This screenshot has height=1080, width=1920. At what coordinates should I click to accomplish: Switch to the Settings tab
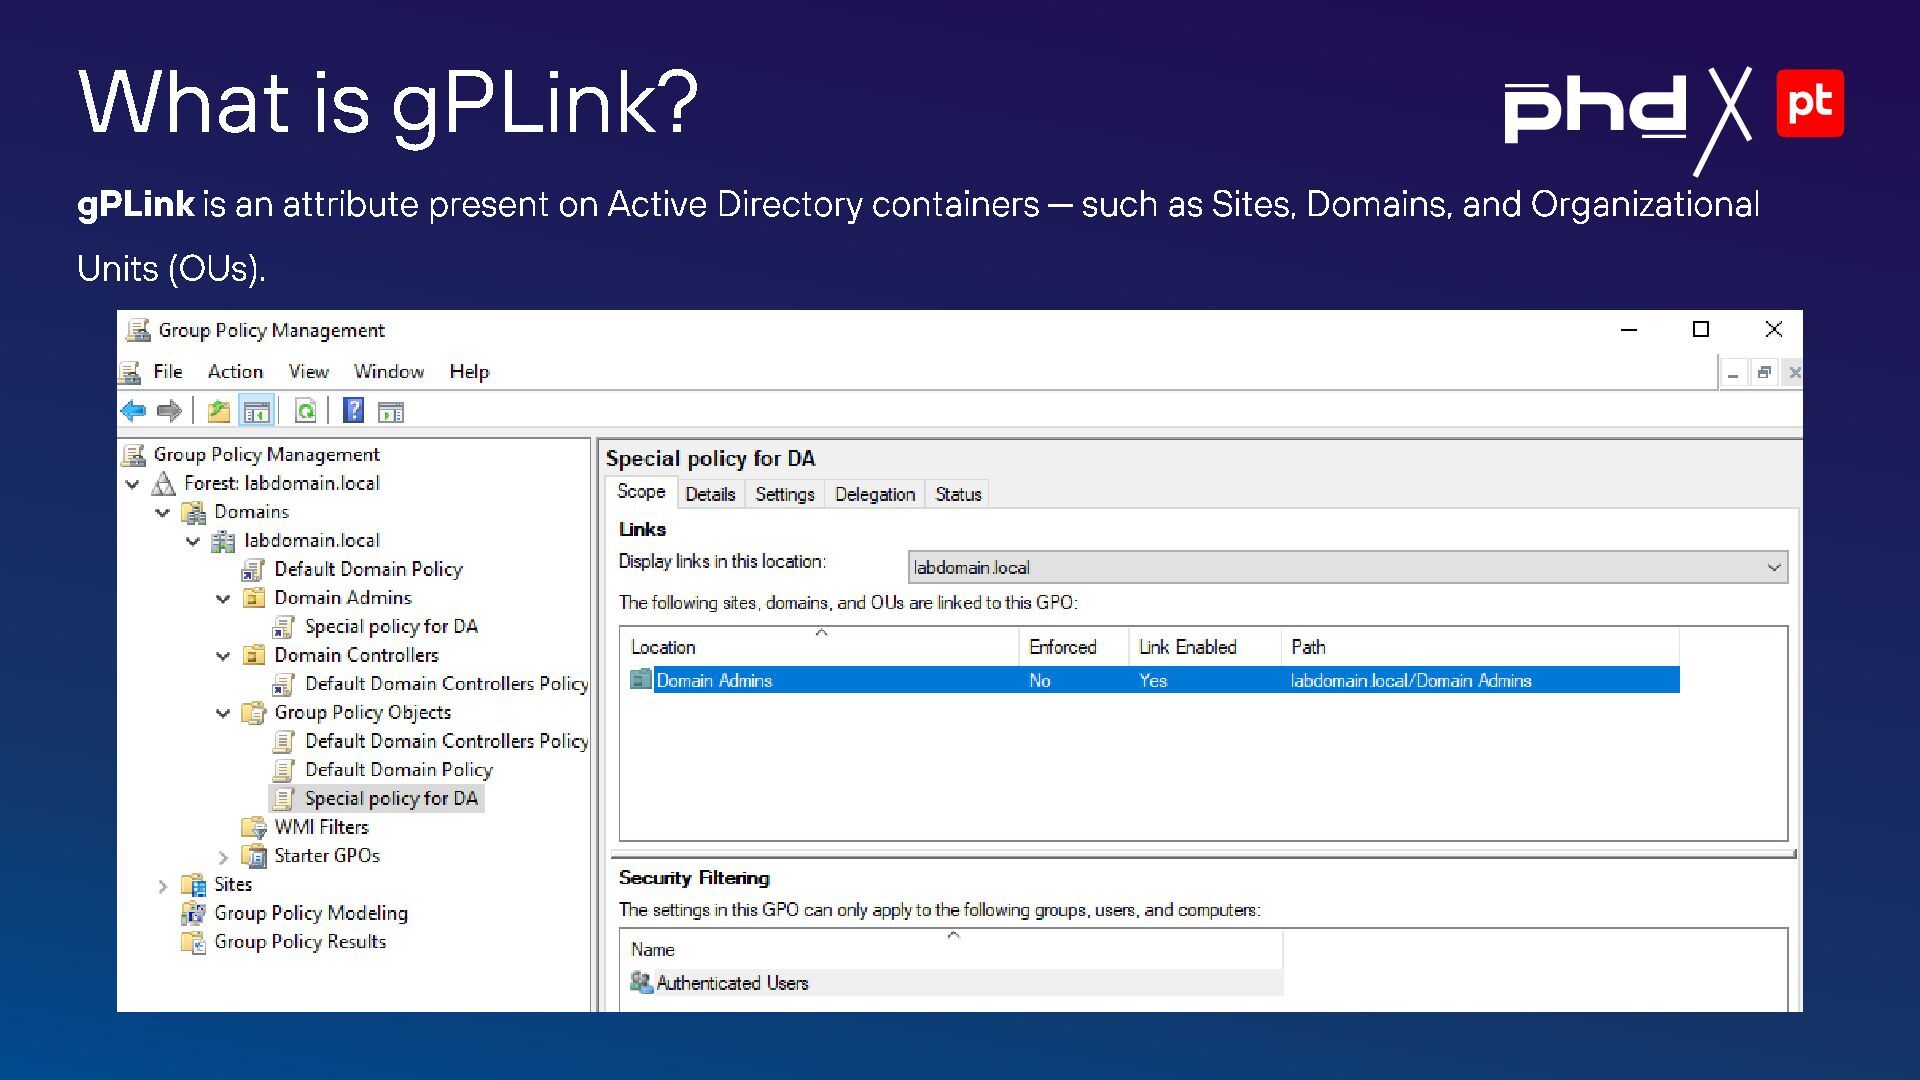784,494
